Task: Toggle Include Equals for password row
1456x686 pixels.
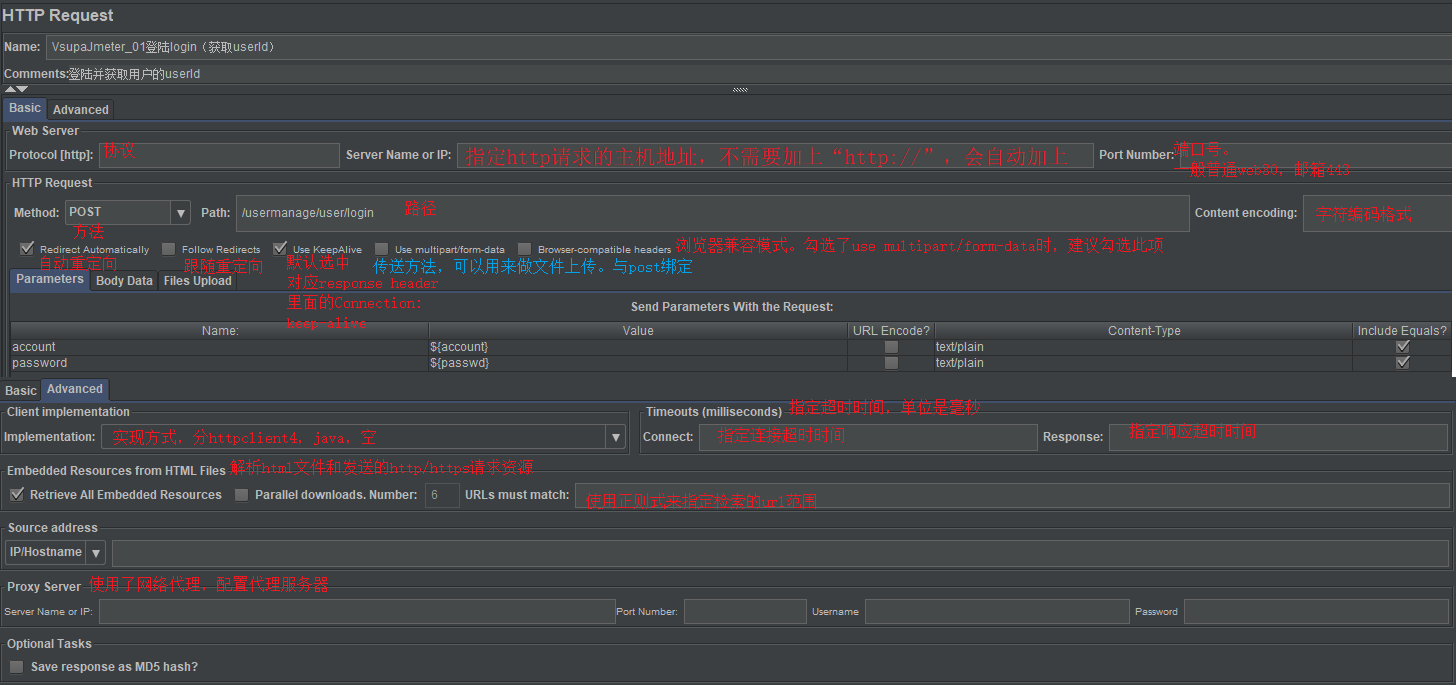Action: click(1403, 363)
